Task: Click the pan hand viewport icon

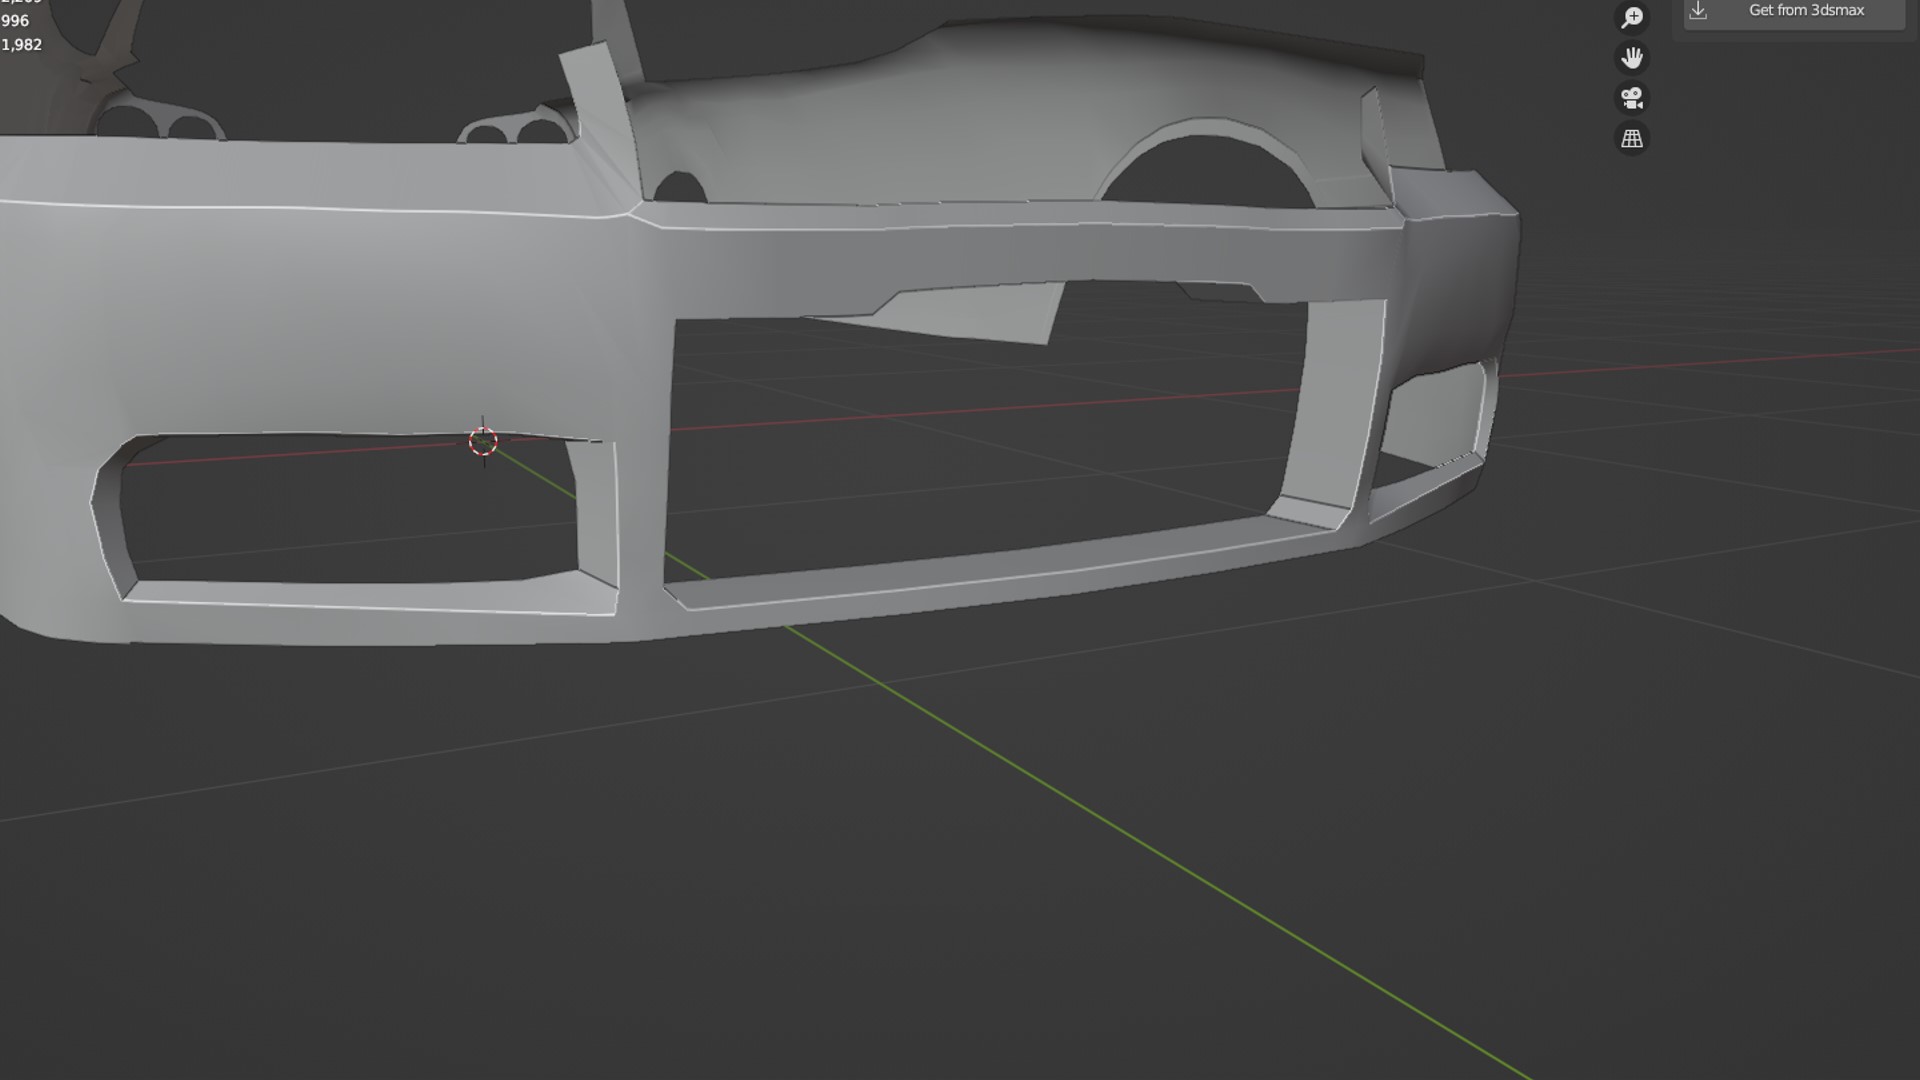Action: 1632,58
